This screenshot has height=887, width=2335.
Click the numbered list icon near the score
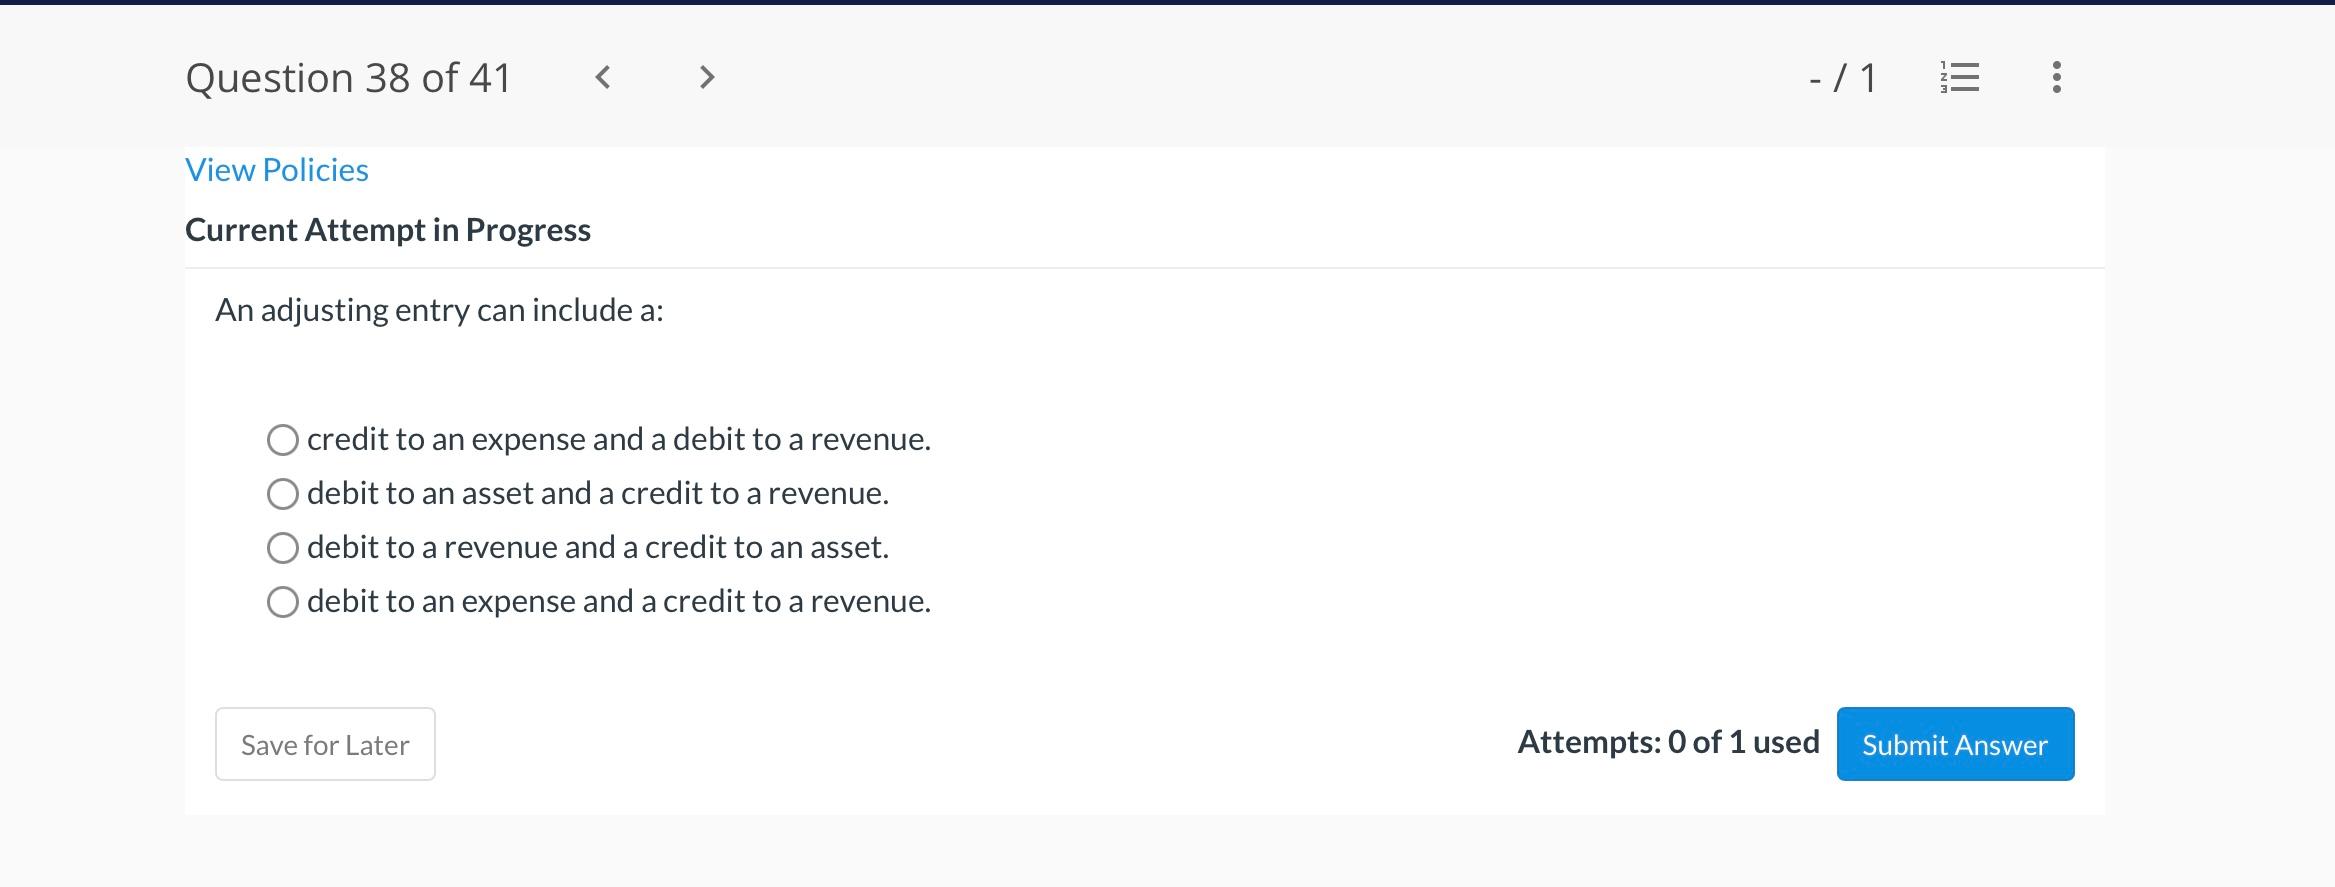[1957, 77]
